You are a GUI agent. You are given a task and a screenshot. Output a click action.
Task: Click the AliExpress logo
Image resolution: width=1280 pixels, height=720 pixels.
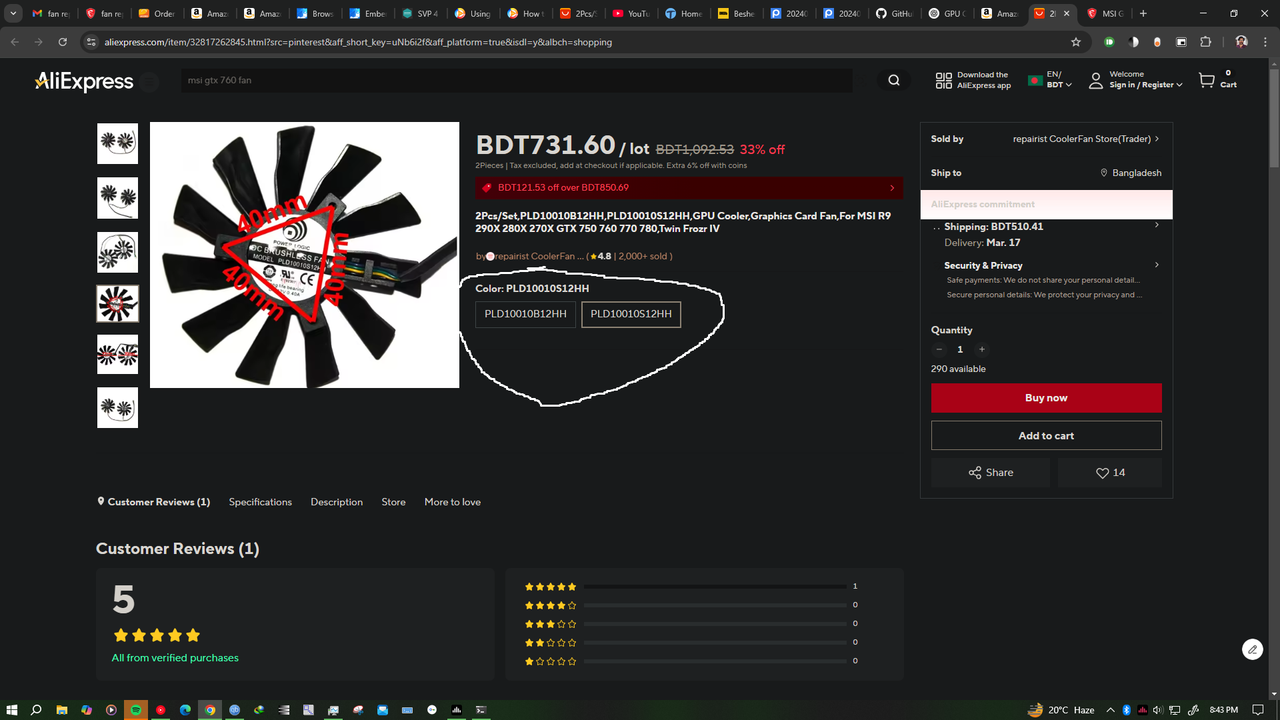point(84,82)
